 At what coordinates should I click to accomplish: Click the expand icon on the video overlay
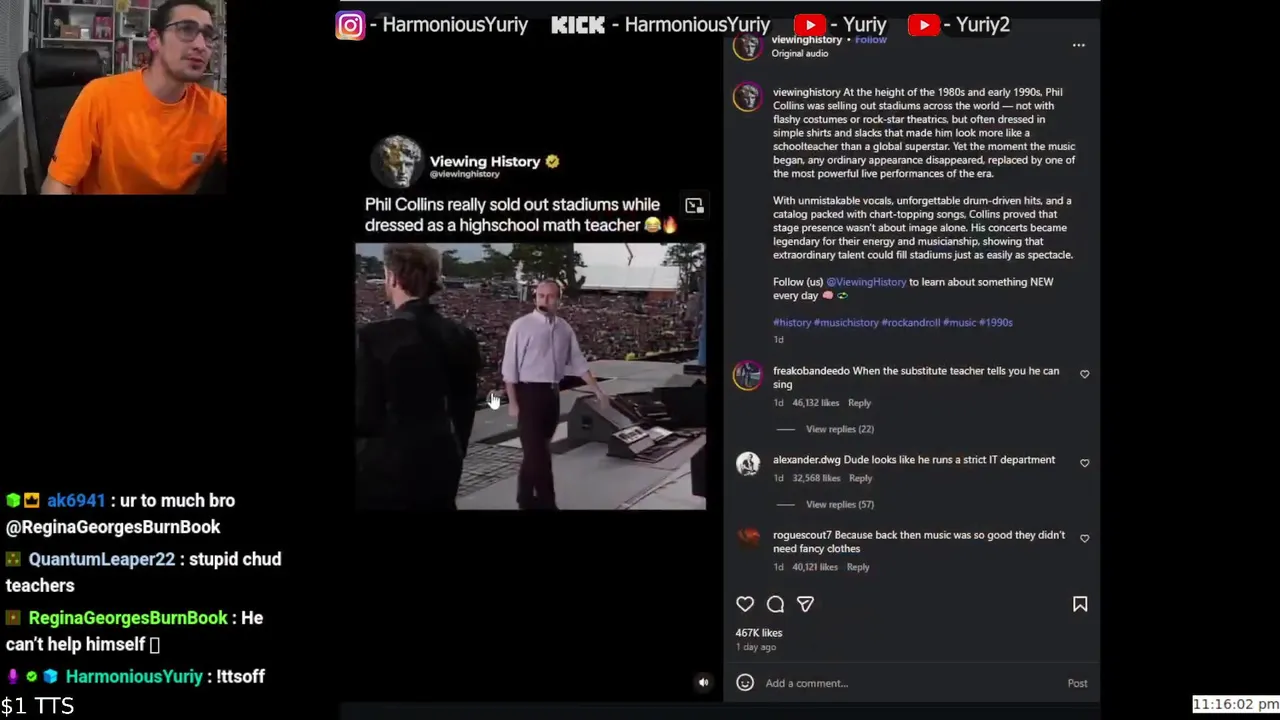(694, 206)
